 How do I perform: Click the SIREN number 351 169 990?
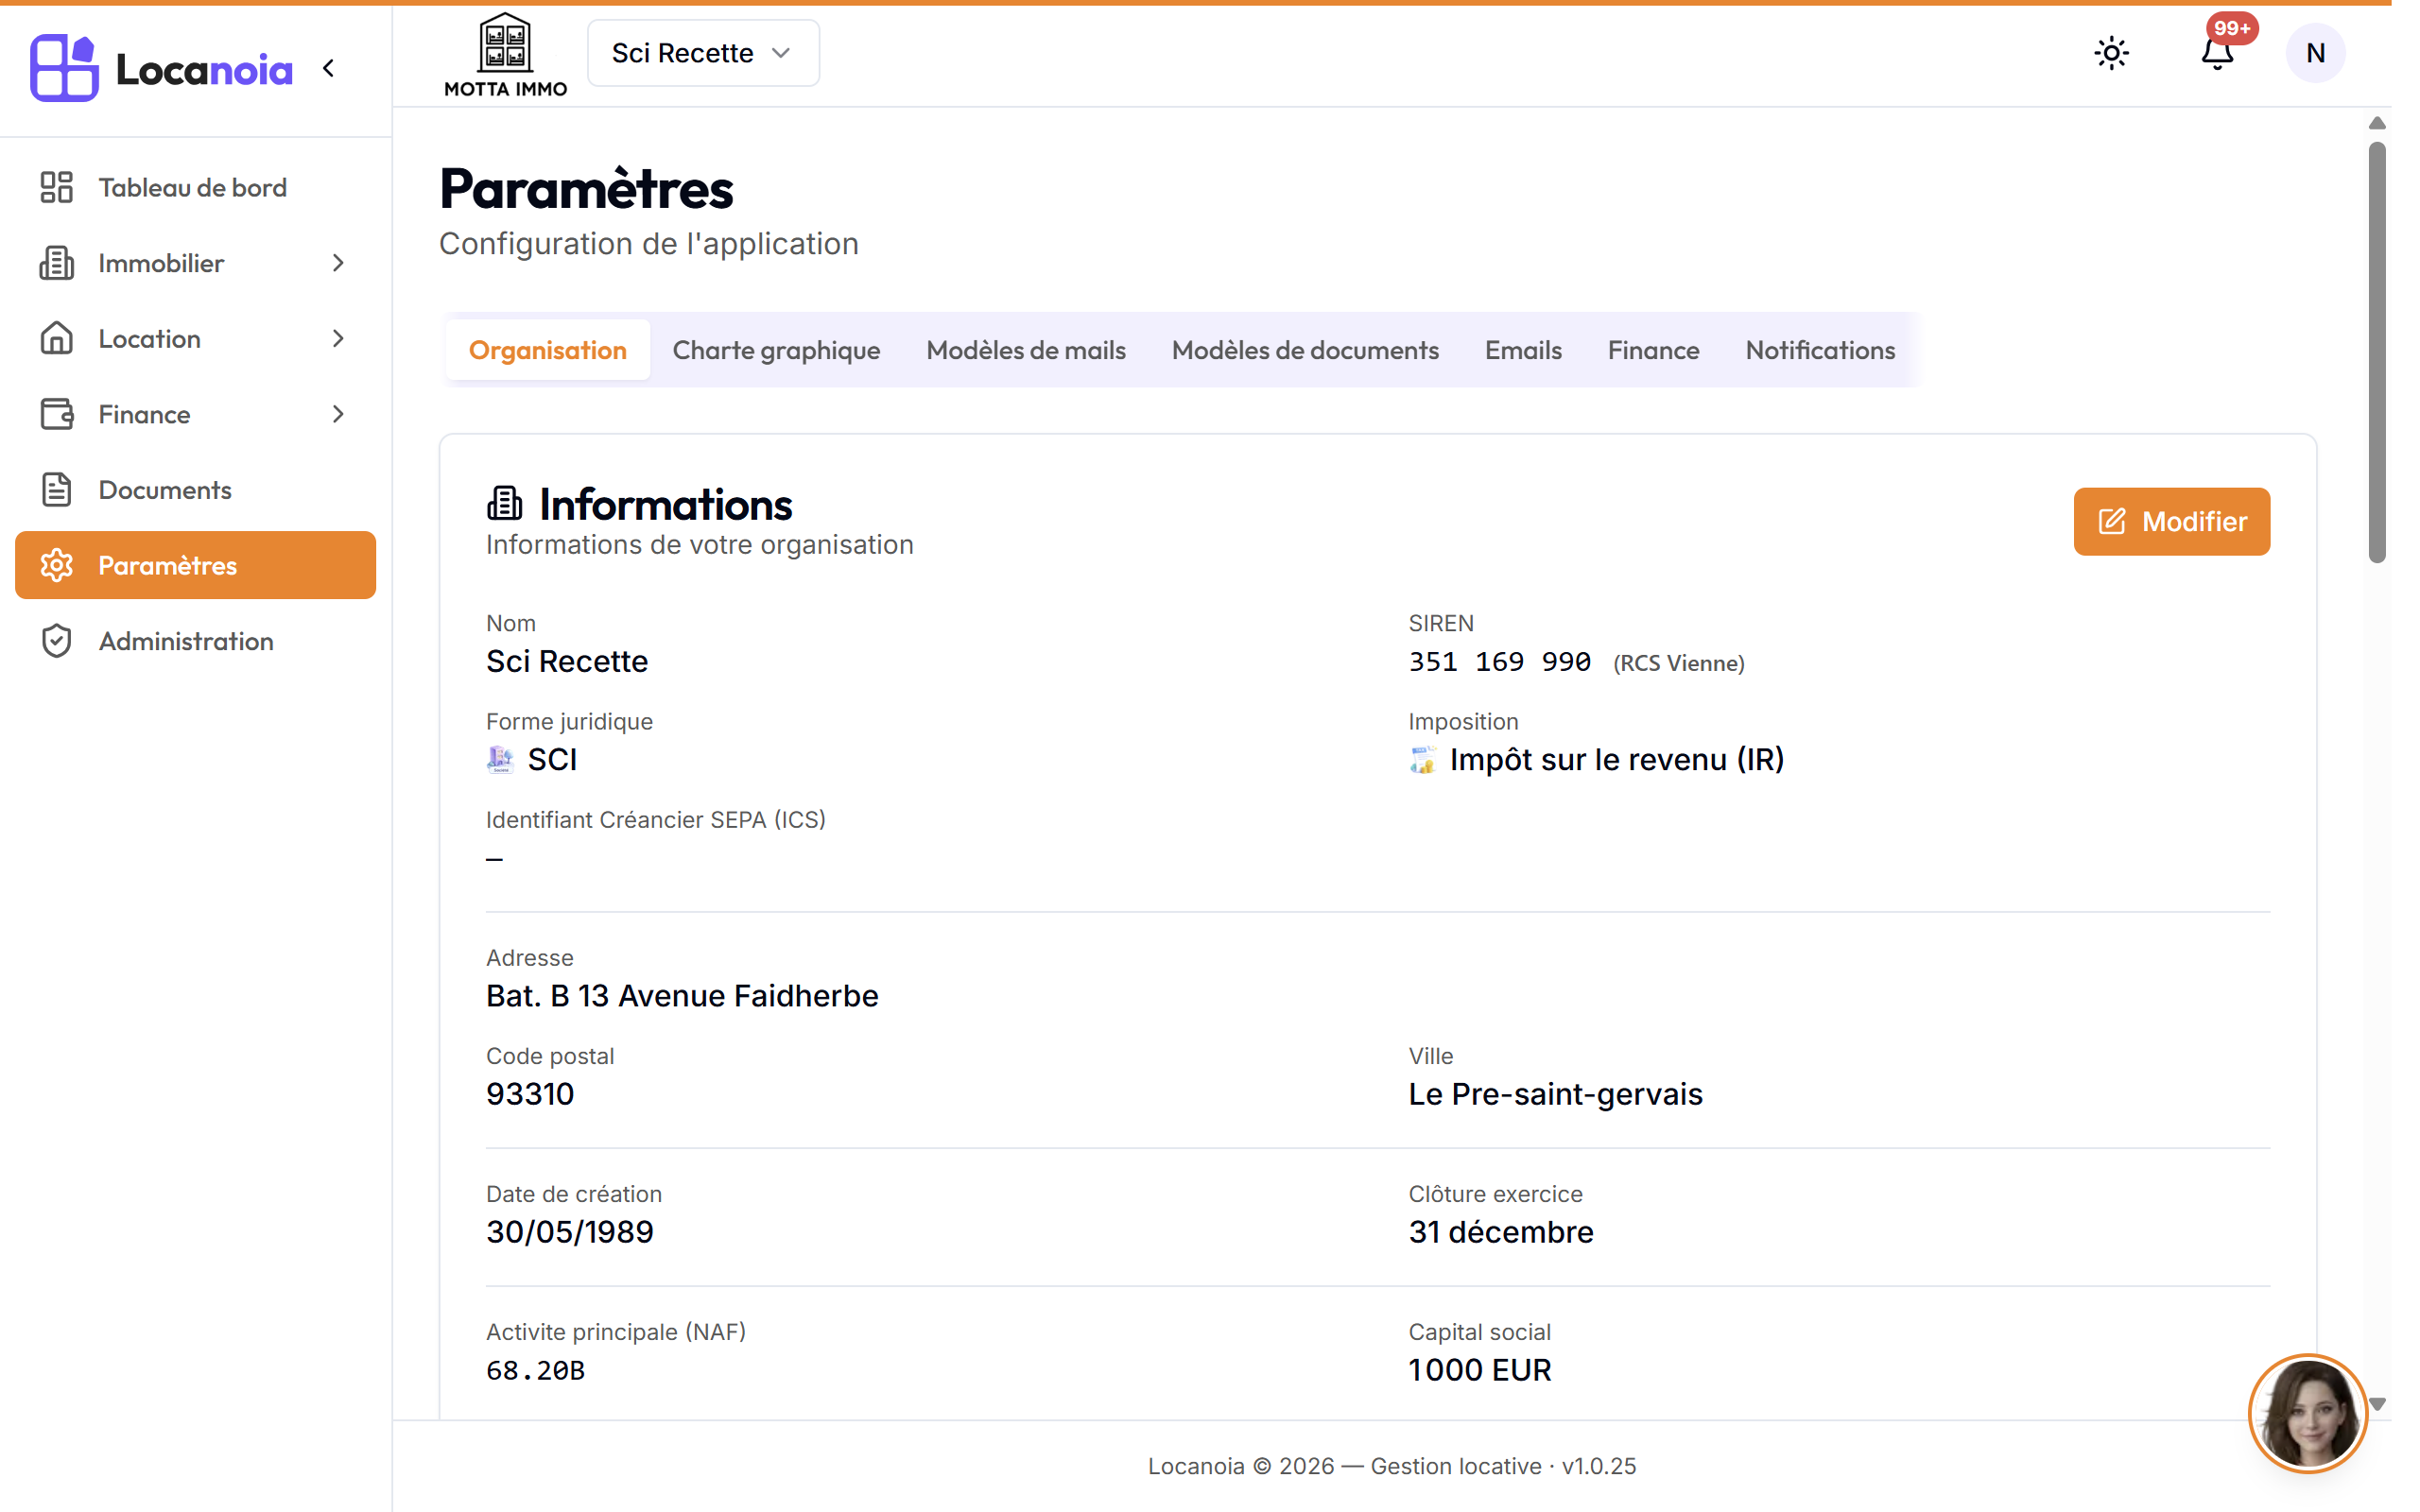pyautogui.click(x=1499, y=661)
